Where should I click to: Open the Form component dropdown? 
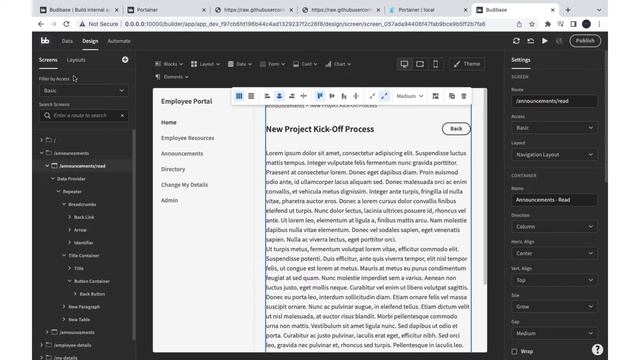click(273, 64)
